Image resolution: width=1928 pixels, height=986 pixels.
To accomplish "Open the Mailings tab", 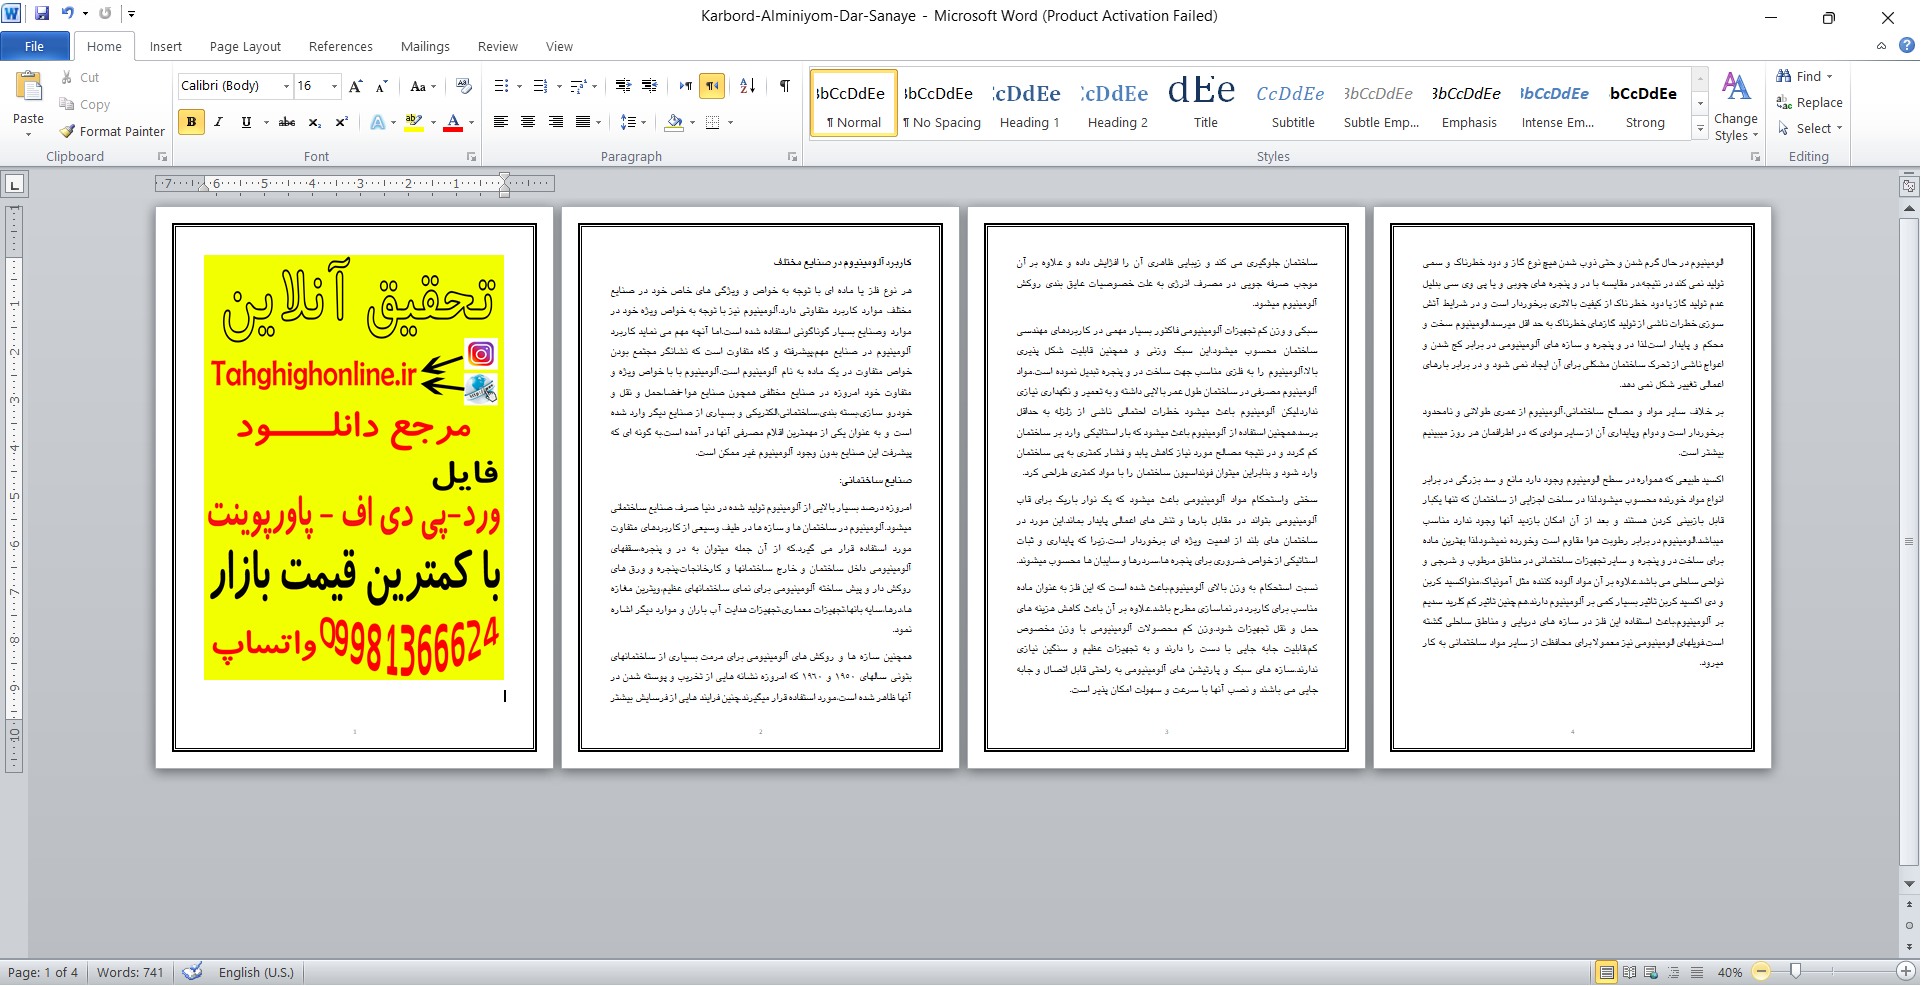I will pyautogui.click(x=425, y=46).
